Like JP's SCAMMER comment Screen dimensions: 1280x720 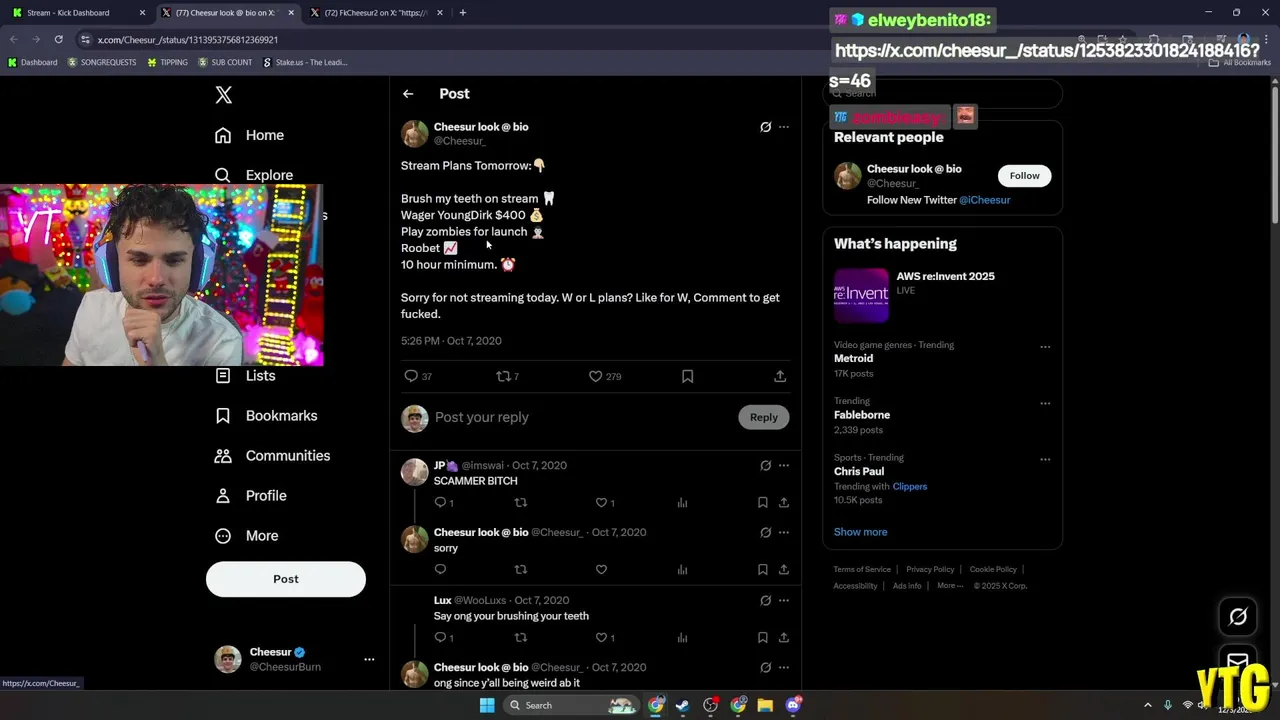601,503
